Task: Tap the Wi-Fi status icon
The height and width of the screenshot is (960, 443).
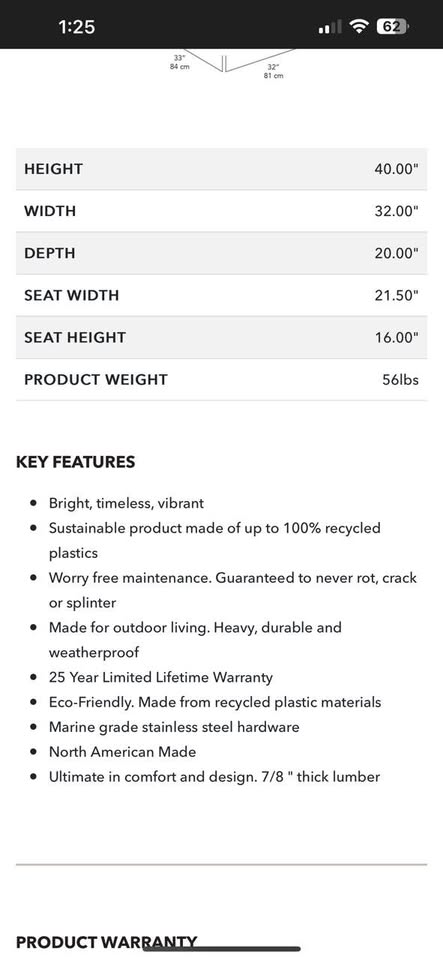Action: click(x=359, y=26)
